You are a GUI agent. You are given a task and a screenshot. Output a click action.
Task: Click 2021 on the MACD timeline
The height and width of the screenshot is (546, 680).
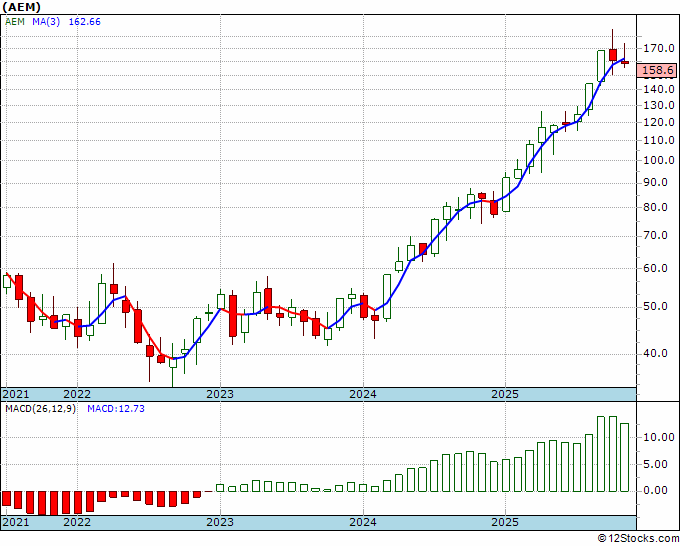coord(16,522)
